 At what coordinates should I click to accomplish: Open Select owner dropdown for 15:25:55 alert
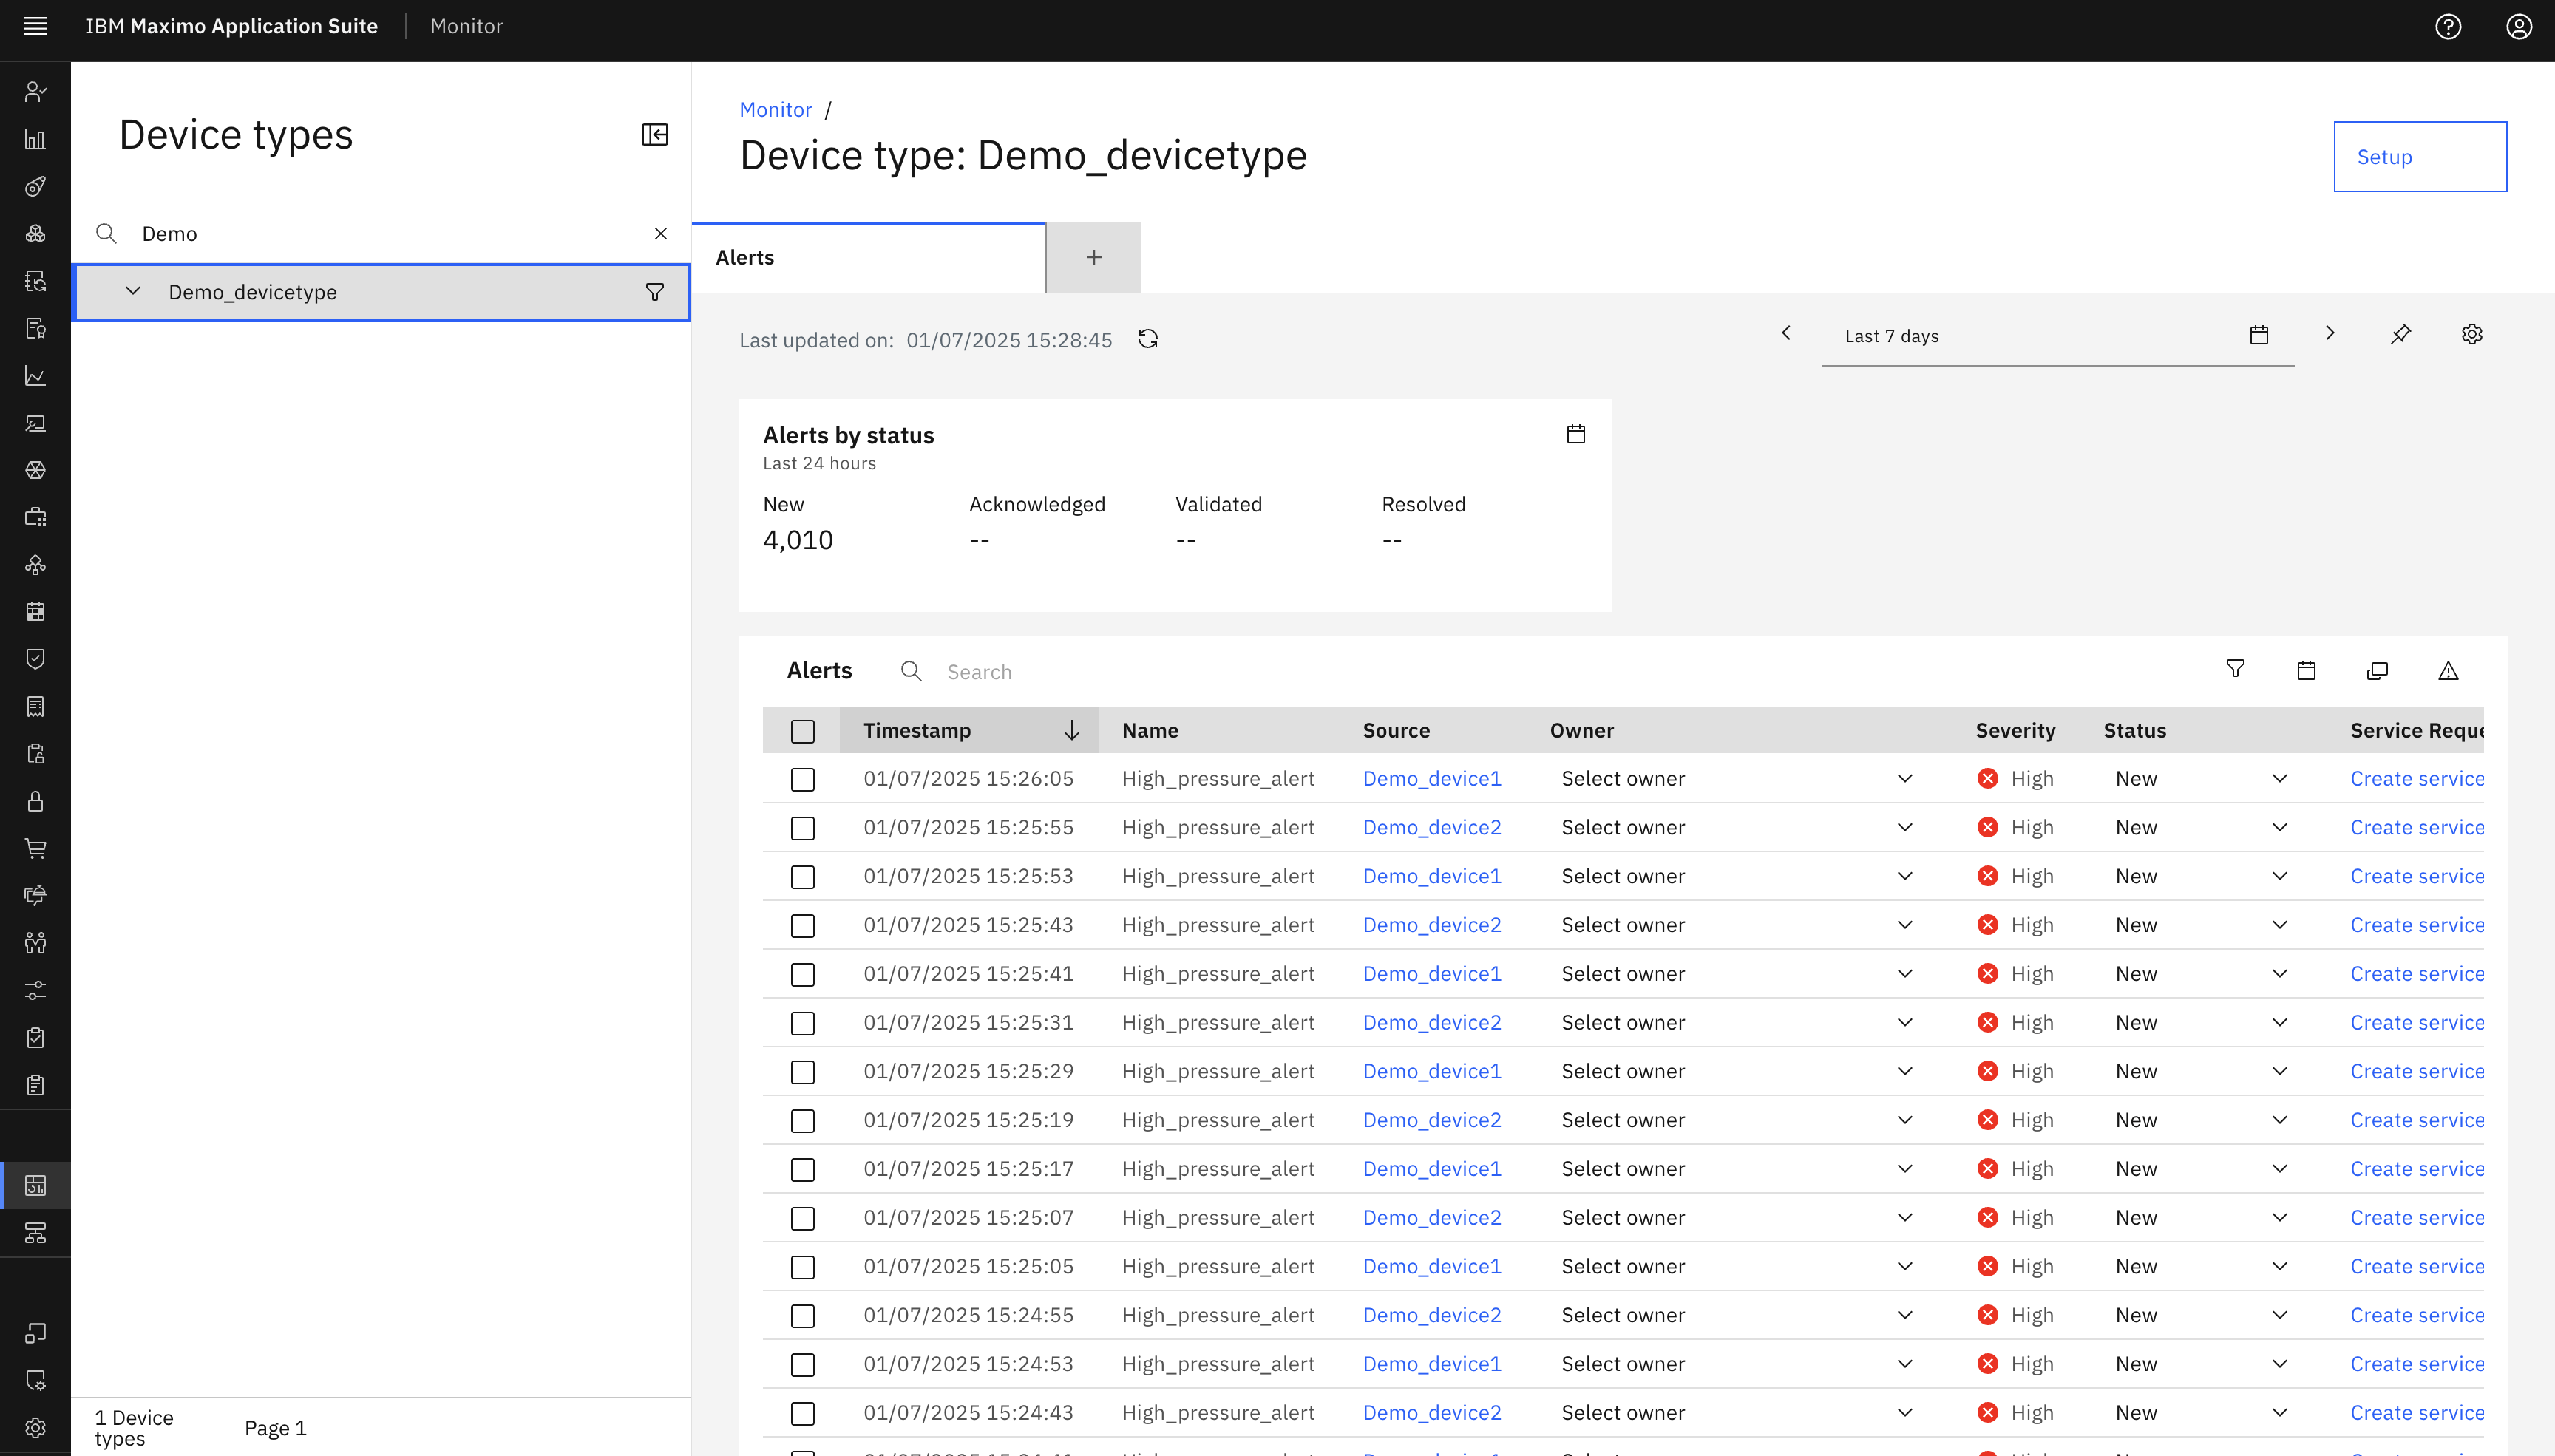pos(1738,827)
